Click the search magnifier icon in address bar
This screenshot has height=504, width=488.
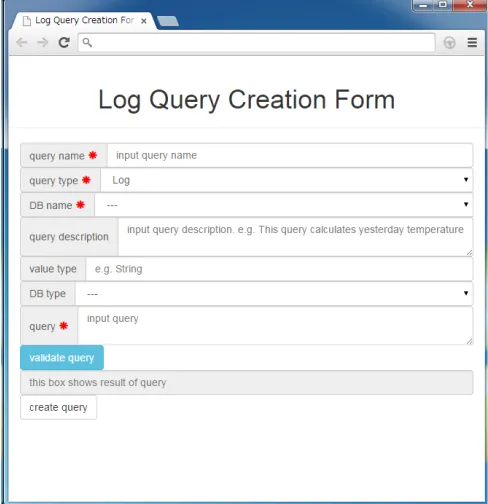[87, 42]
